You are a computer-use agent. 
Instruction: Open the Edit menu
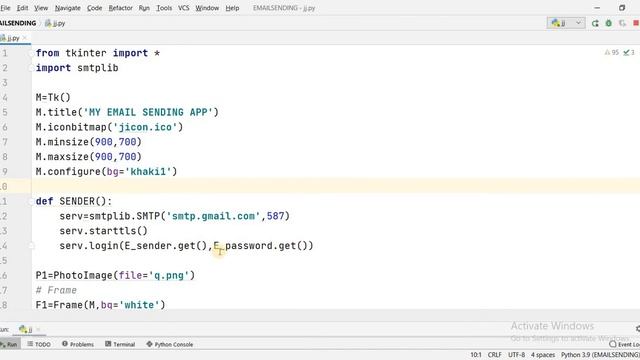pos(22,8)
